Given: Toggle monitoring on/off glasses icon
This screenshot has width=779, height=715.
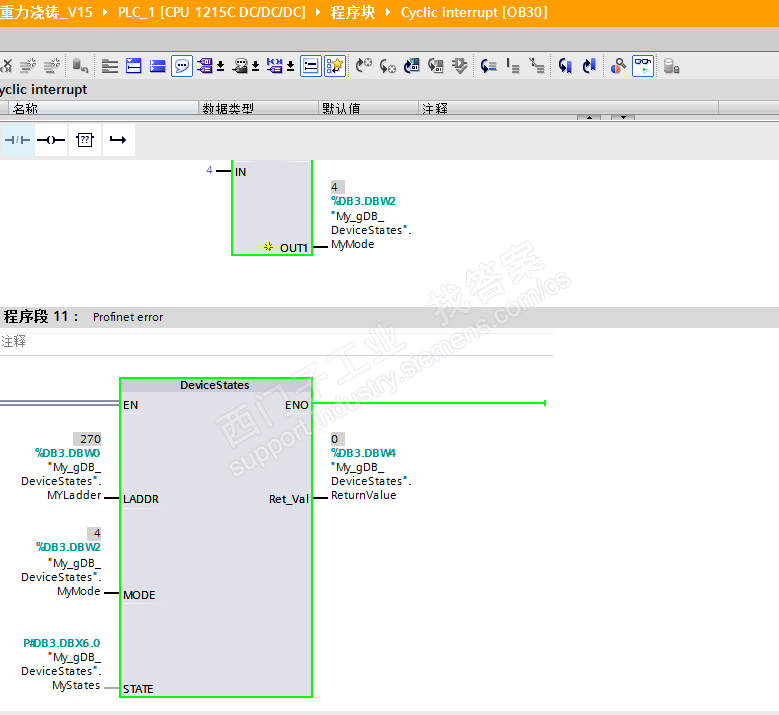Looking at the screenshot, I should click(x=643, y=66).
